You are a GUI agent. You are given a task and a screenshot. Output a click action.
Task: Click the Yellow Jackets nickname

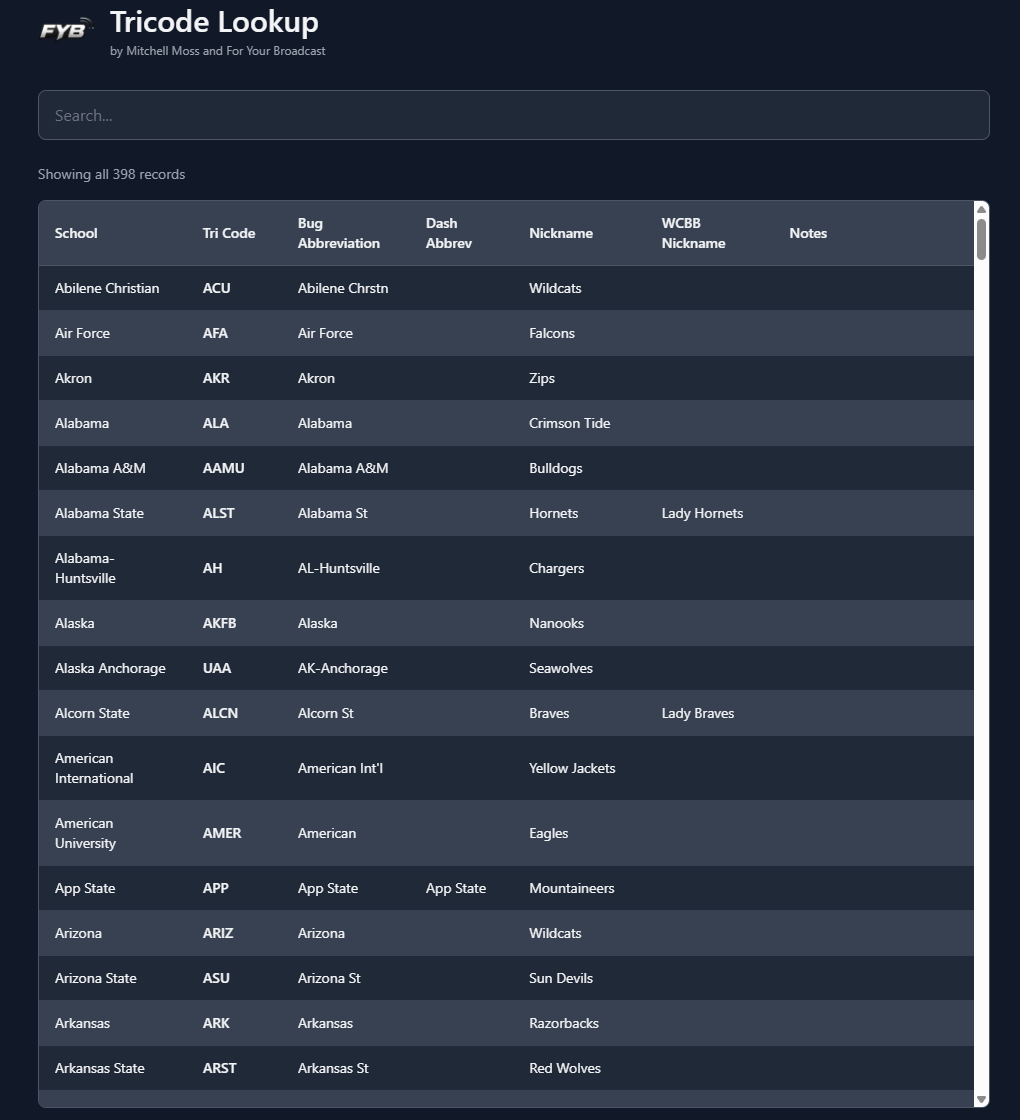[572, 768]
